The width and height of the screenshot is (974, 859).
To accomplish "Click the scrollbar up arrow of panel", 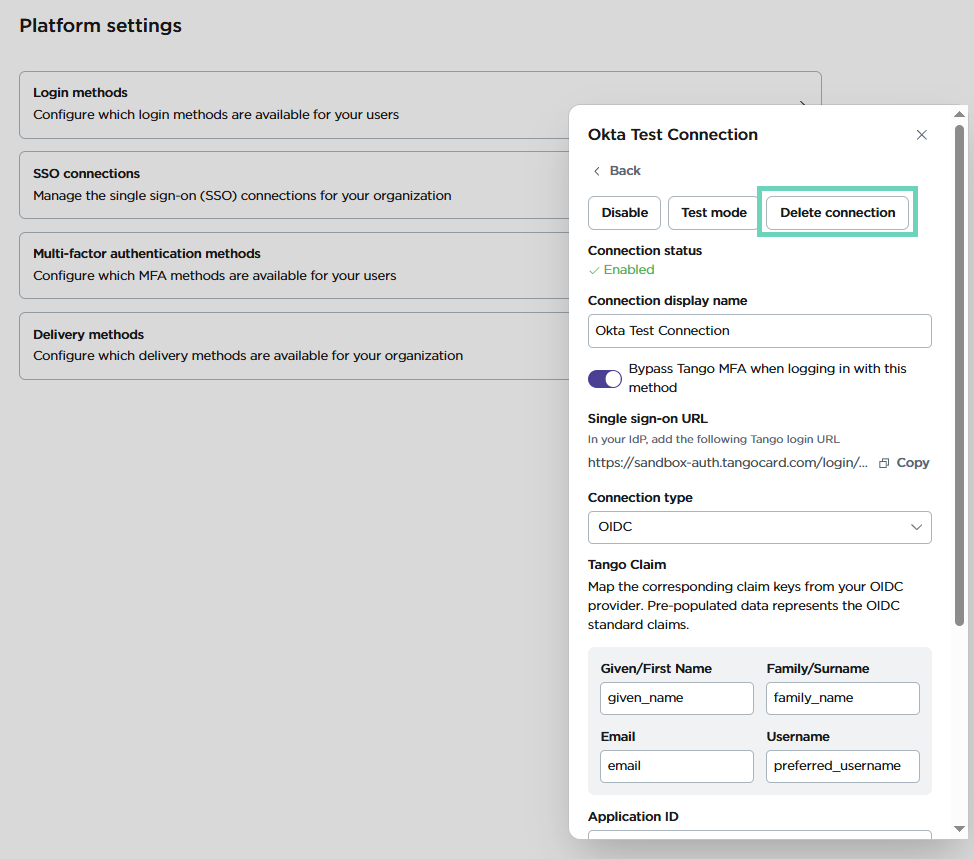I will (x=959, y=114).
